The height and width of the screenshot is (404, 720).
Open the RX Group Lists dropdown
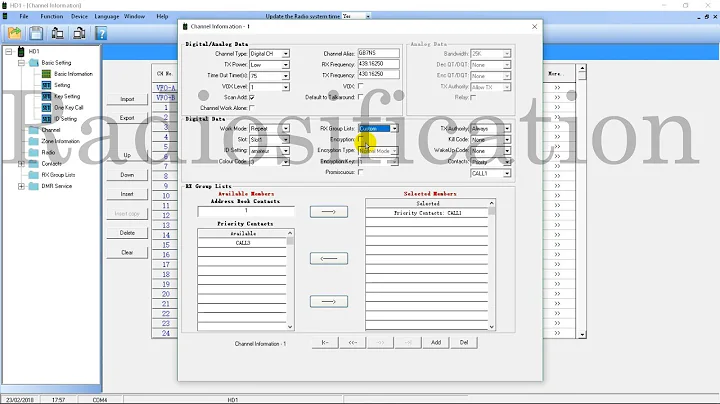[x=394, y=129]
